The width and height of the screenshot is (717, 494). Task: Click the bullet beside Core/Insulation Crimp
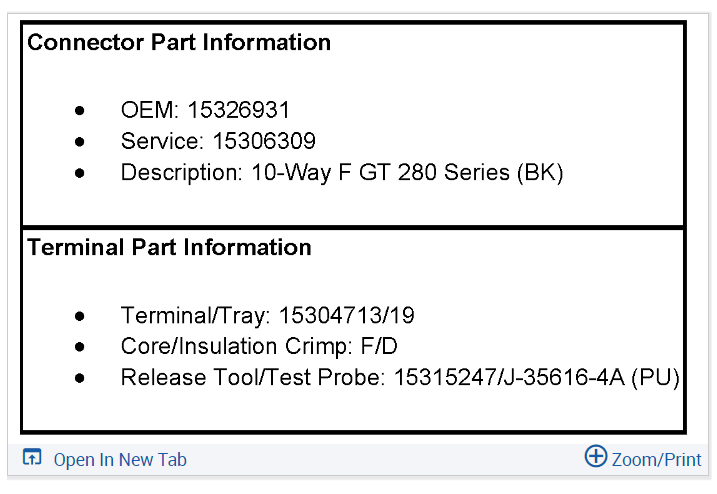tap(80, 347)
